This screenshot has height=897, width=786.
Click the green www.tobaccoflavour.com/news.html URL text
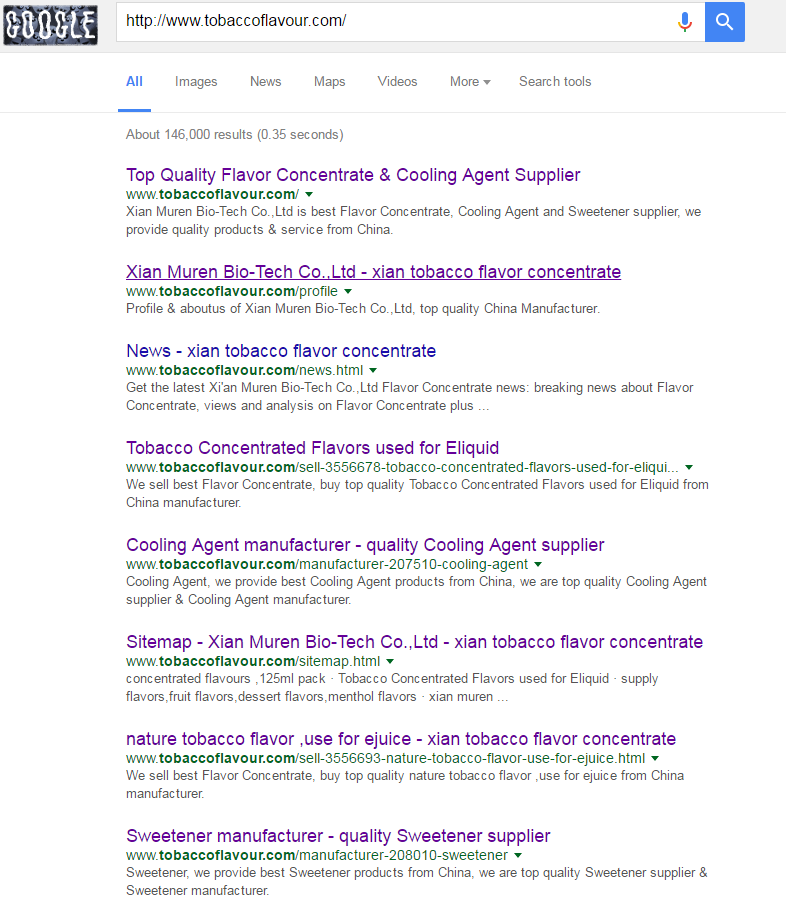tap(244, 370)
